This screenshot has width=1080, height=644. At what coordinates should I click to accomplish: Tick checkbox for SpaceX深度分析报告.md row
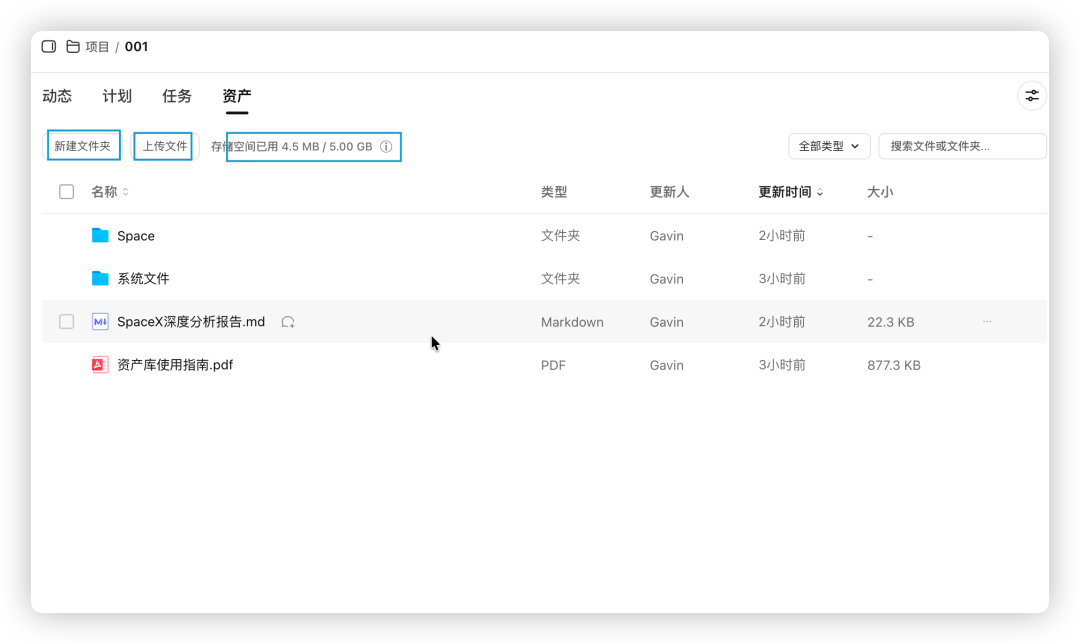pos(66,322)
